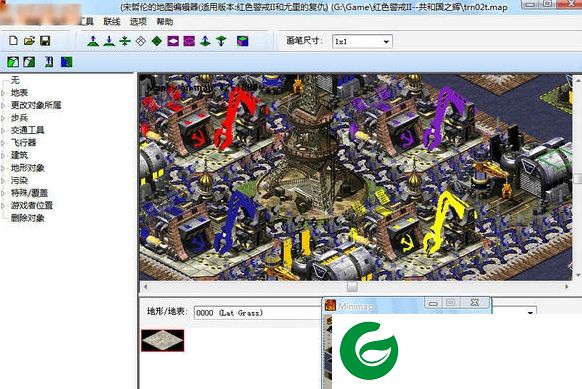
Task: Click the cliff tool icon in second toolbar
Action: [x=49, y=62]
